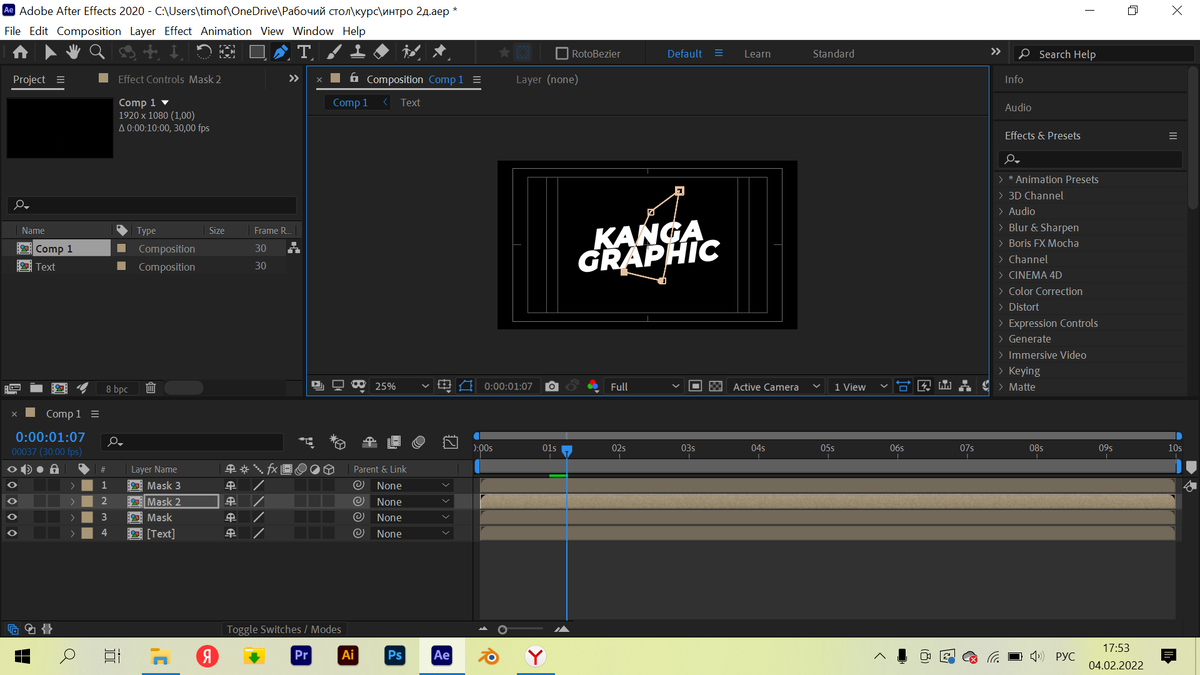Open the Graph Editor in timeline

tap(451, 441)
